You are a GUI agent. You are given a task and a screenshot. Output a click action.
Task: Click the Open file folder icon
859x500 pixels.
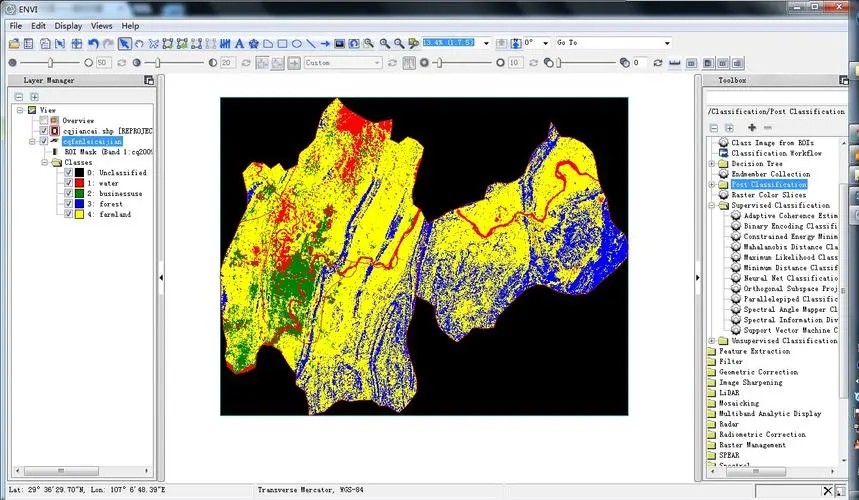14,43
